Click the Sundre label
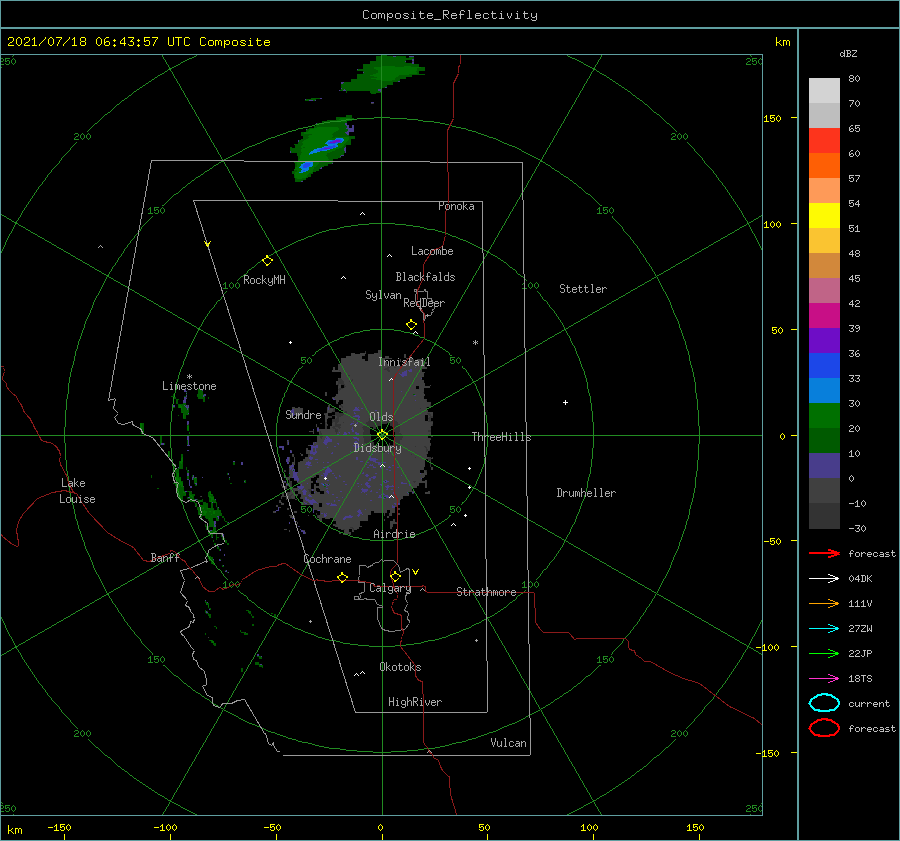 pos(303,414)
